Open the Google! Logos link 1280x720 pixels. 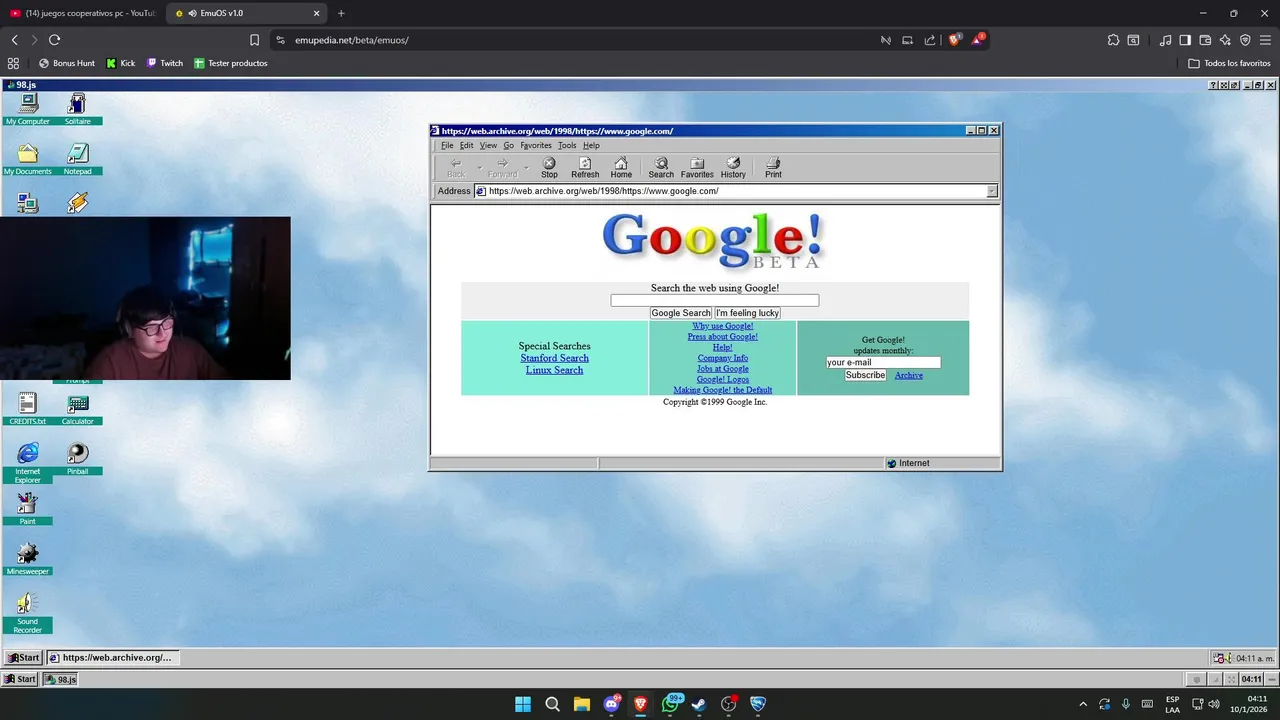pos(722,380)
